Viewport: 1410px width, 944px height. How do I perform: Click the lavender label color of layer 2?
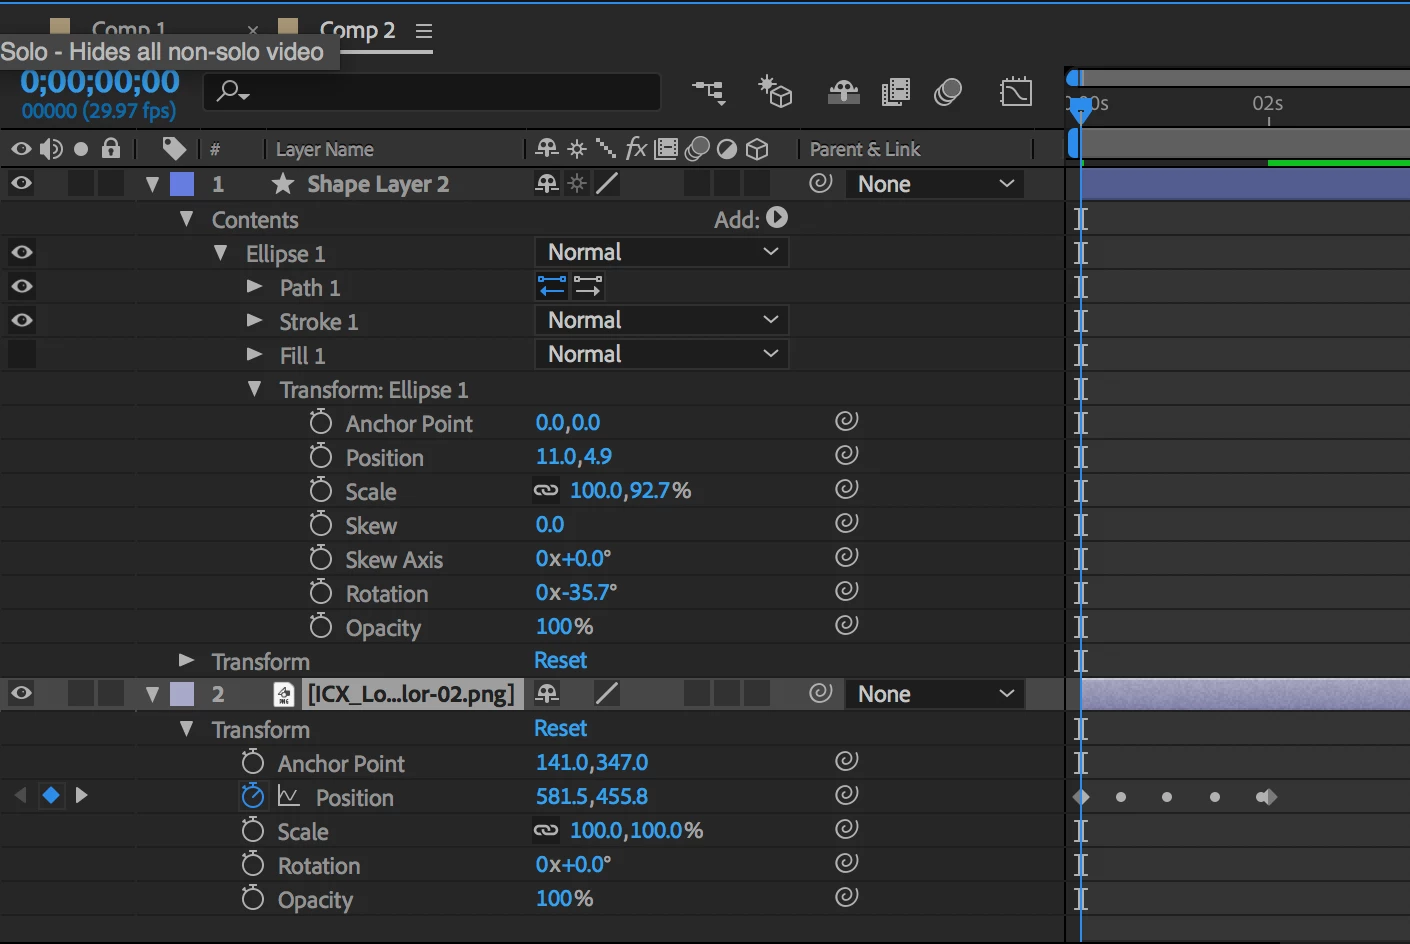(x=182, y=694)
